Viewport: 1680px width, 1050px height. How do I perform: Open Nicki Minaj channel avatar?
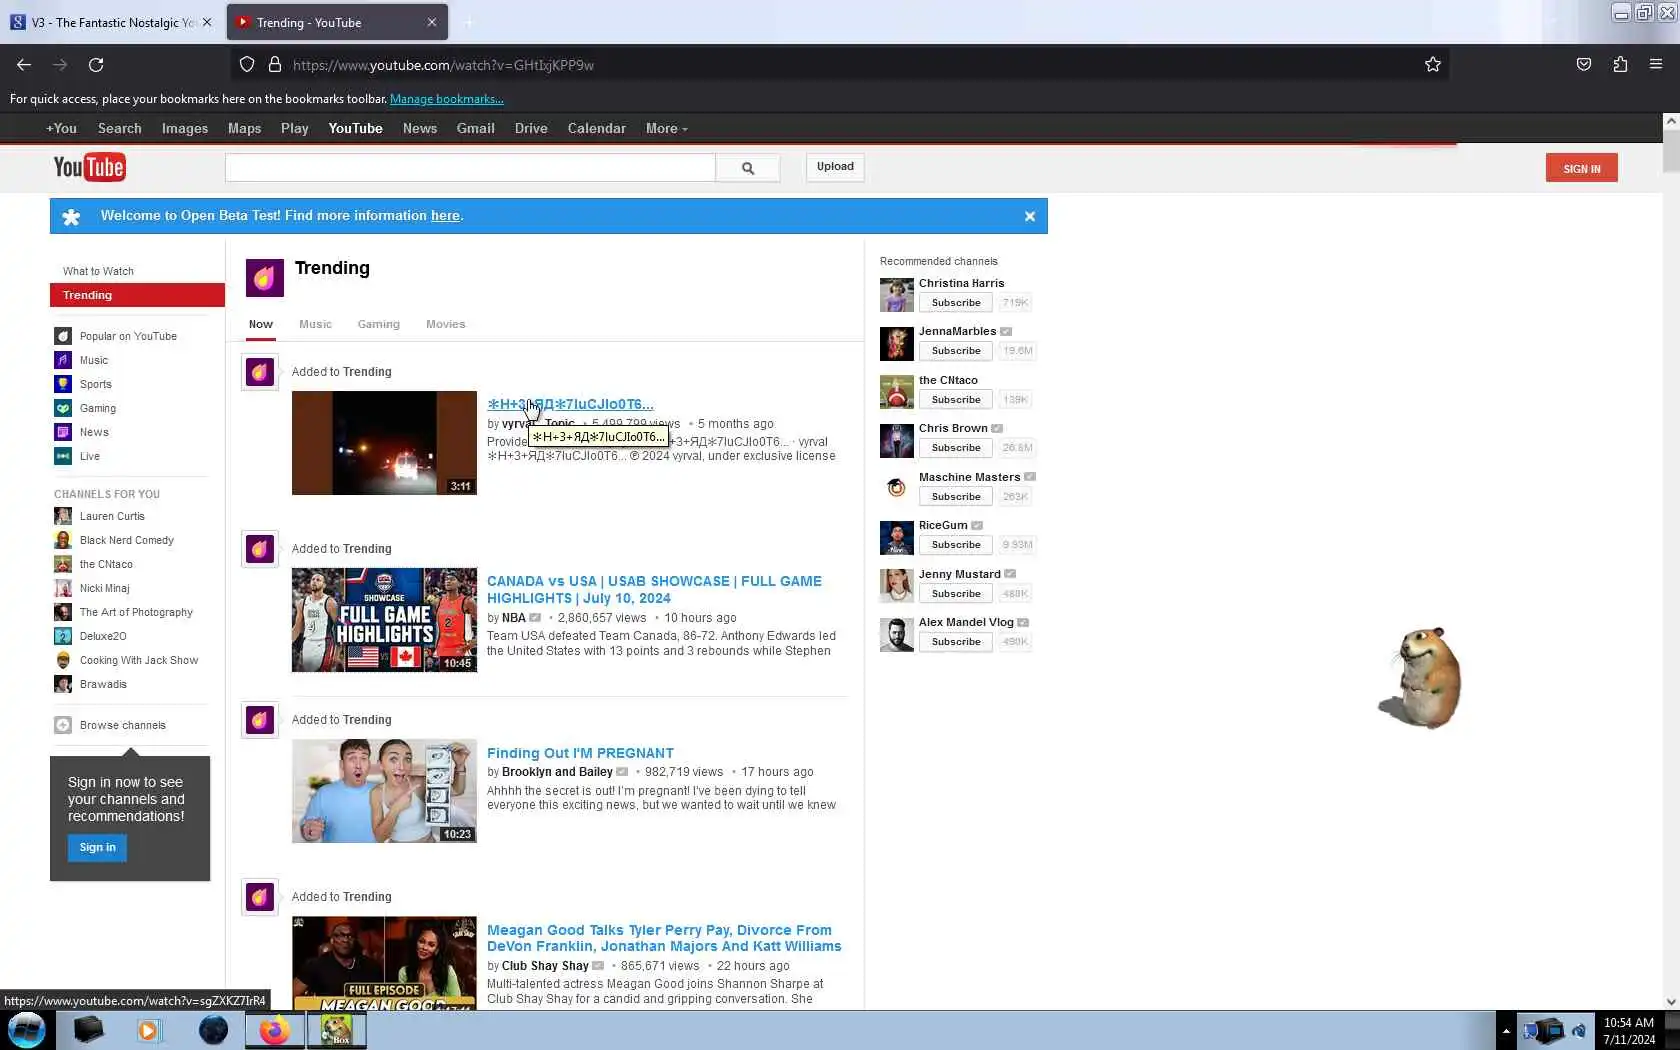click(63, 588)
